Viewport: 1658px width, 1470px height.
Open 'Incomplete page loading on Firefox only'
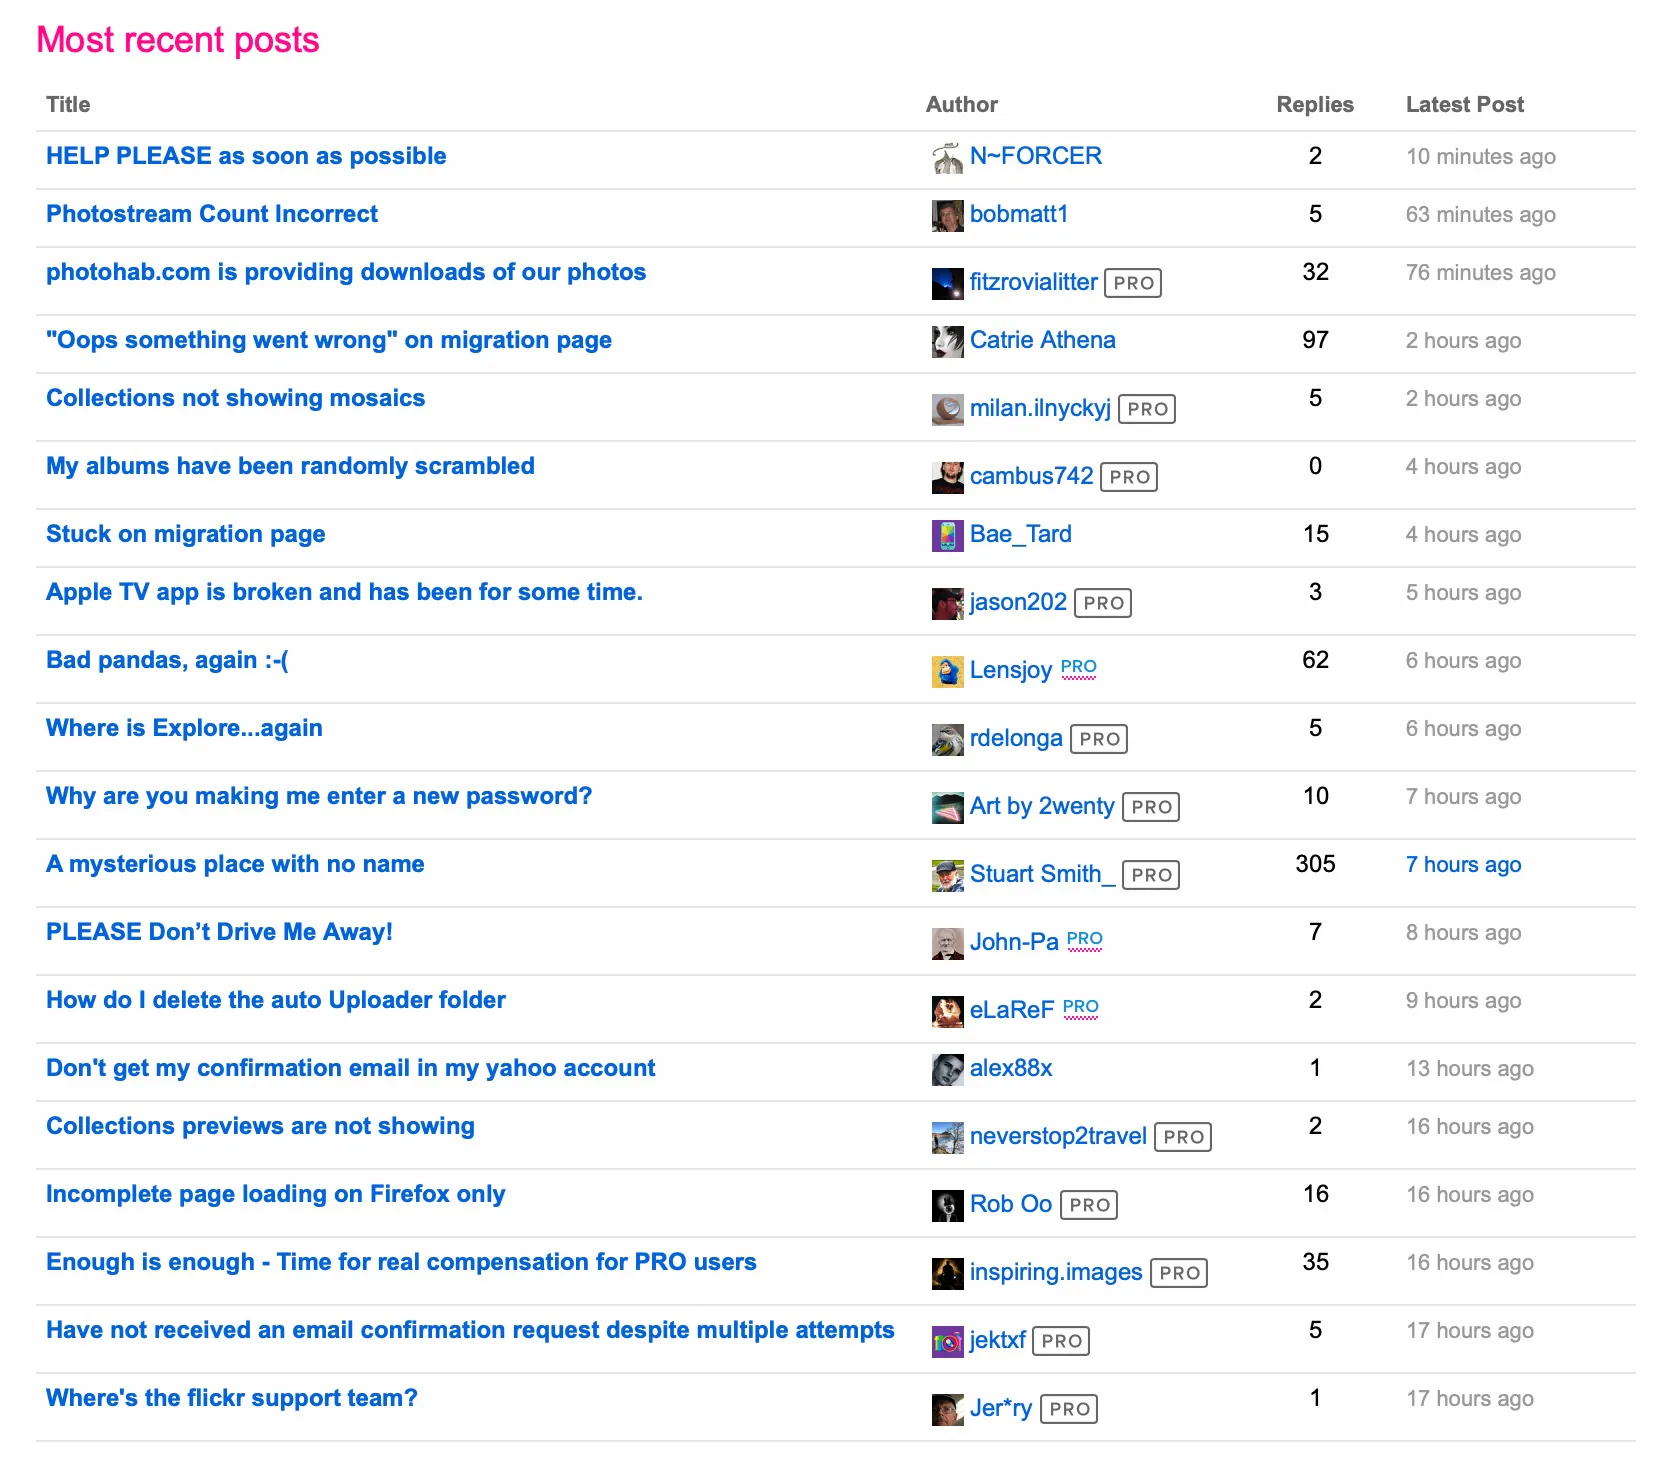(x=275, y=1194)
